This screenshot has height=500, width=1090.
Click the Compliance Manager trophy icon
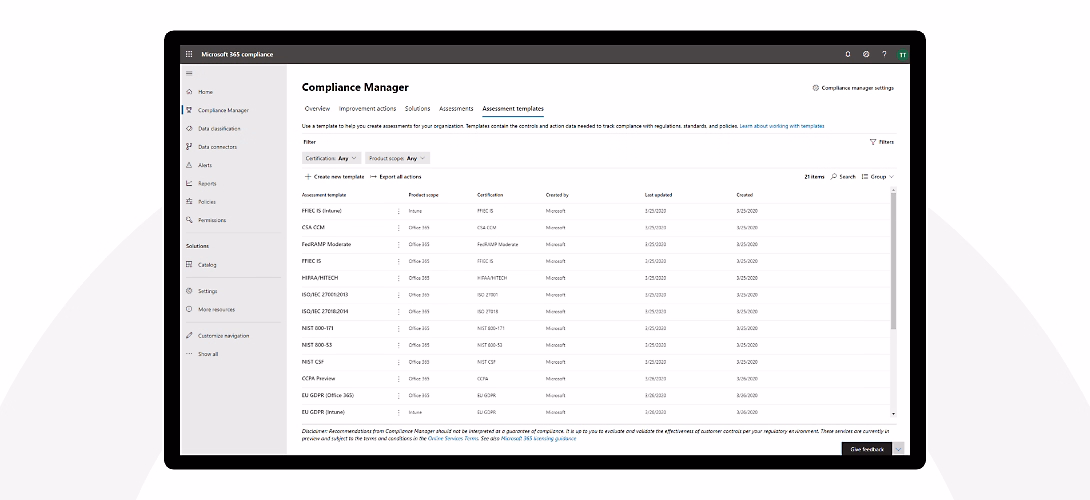coord(189,110)
